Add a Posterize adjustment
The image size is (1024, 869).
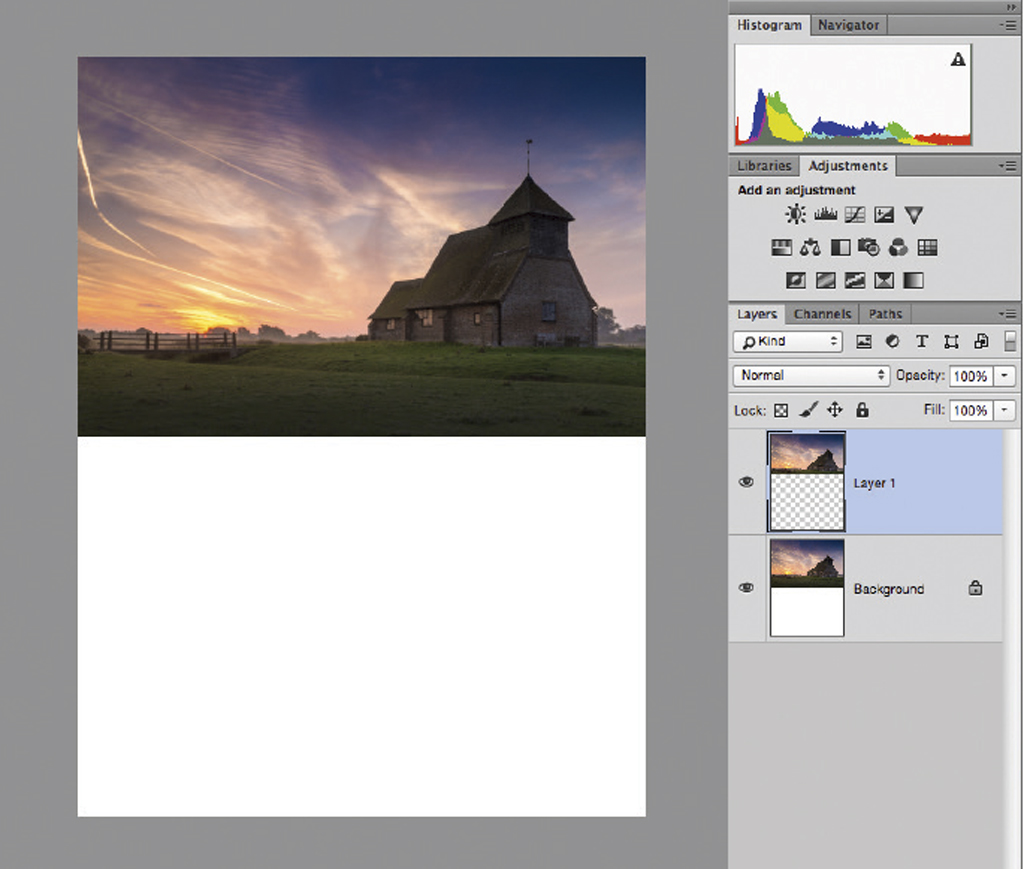[x=825, y=280]
